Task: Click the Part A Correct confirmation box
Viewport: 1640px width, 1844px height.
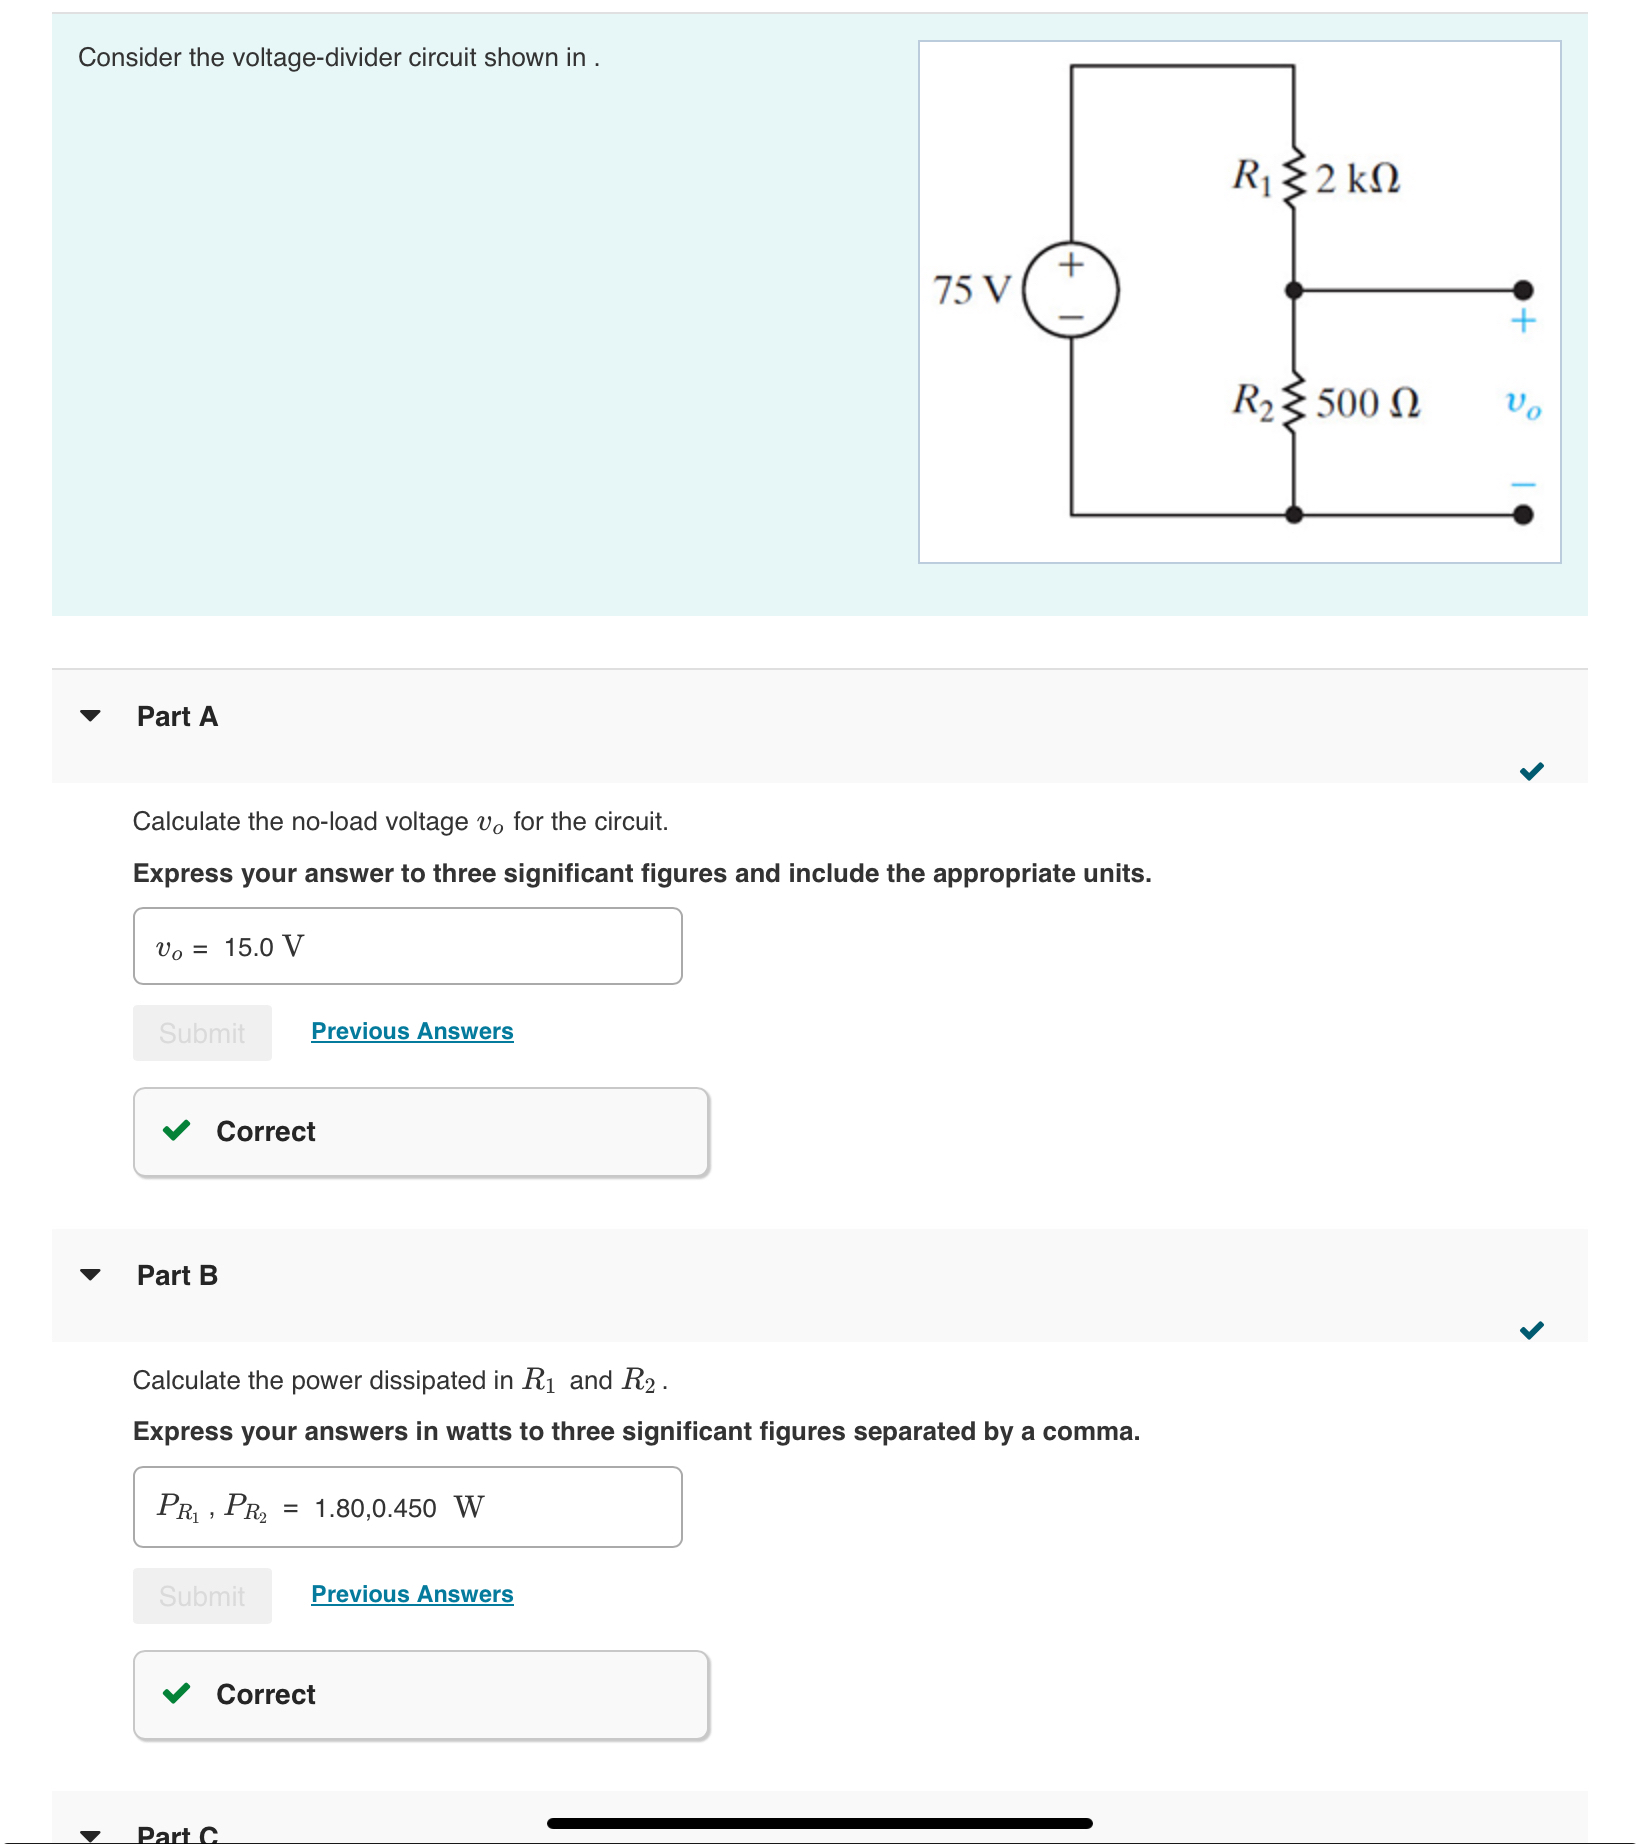Action: 421,1131
